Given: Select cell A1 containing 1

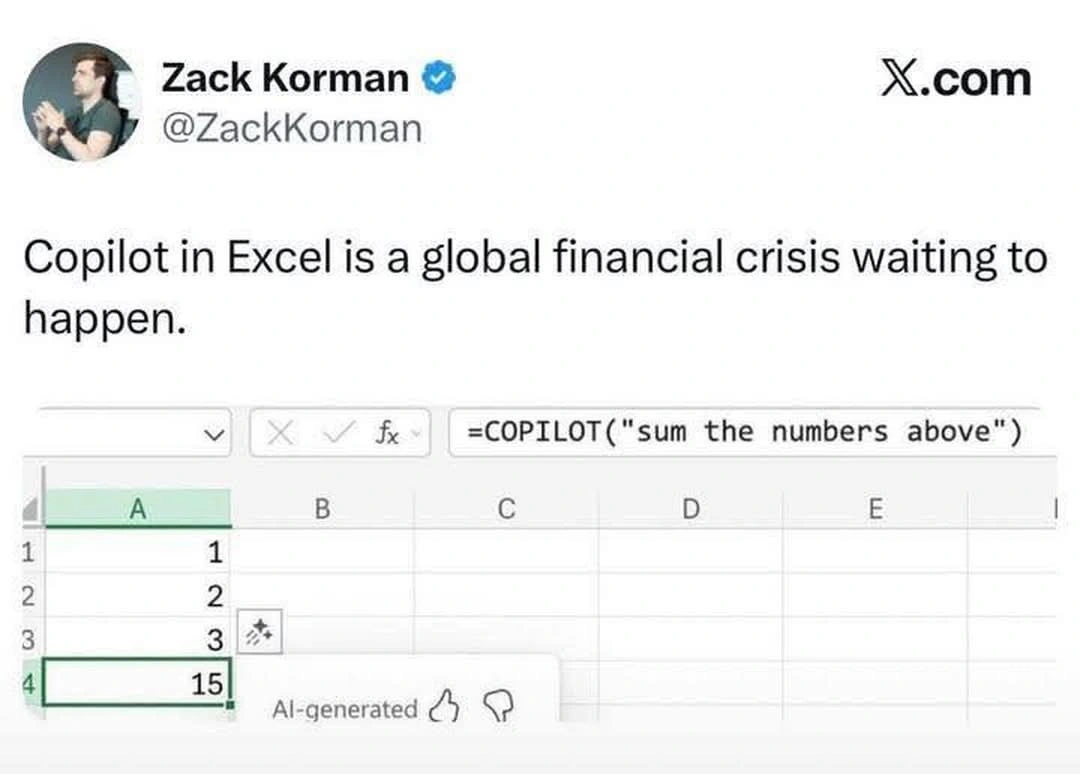Looking at the screenshot, I should pyautogui.click(x=138, y=552).
